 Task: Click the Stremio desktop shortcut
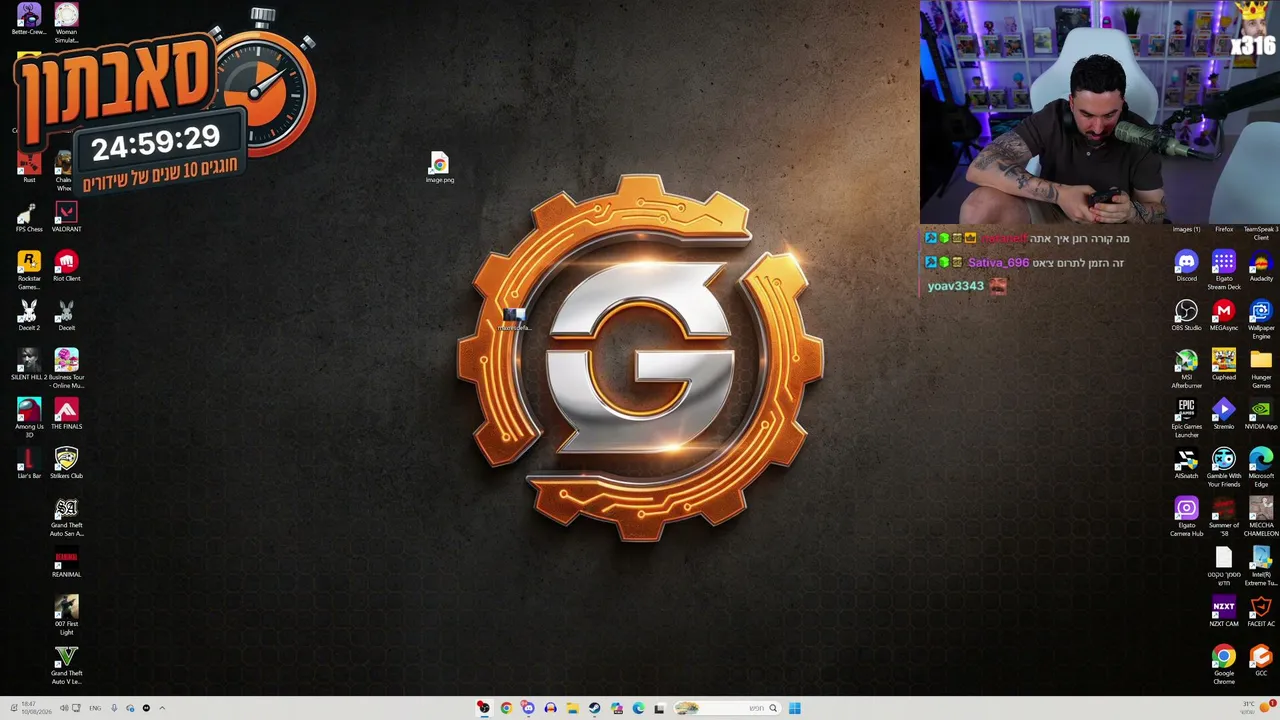[x=1224, y=413]
